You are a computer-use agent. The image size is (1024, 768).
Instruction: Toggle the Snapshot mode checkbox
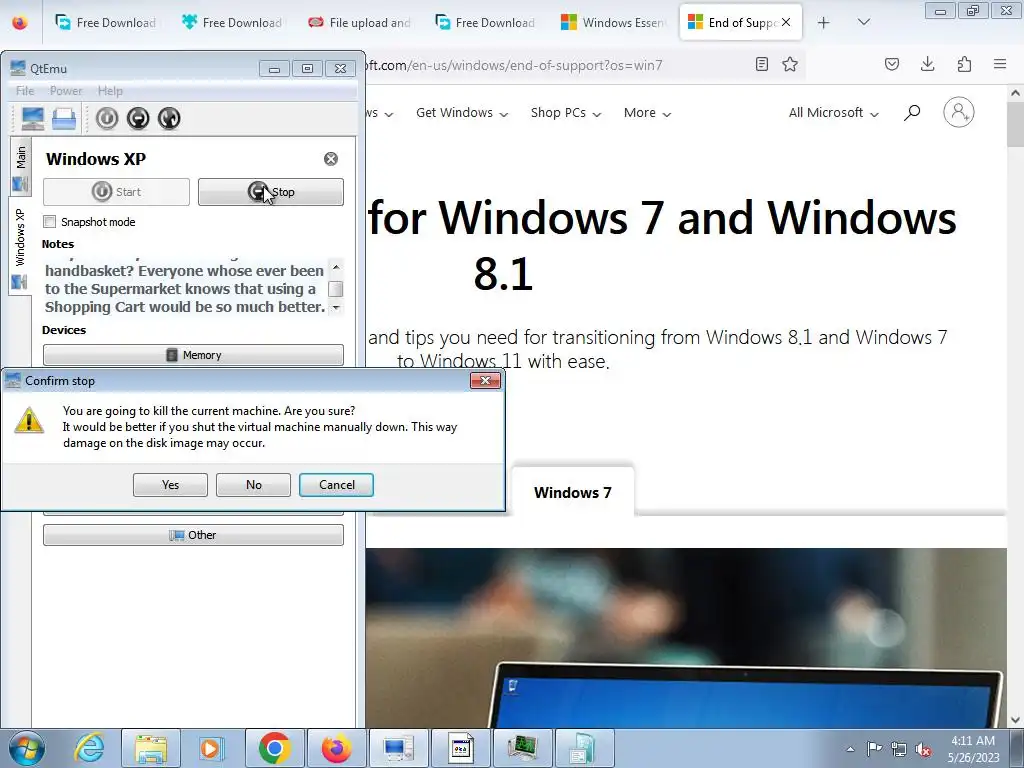pos(50,221)
